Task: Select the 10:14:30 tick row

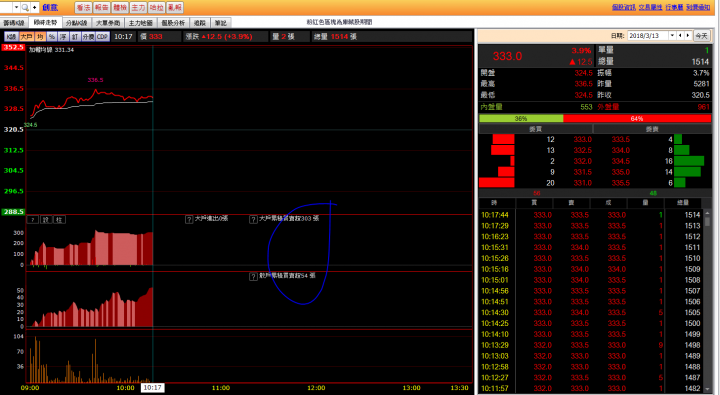Action: [591, 313]
